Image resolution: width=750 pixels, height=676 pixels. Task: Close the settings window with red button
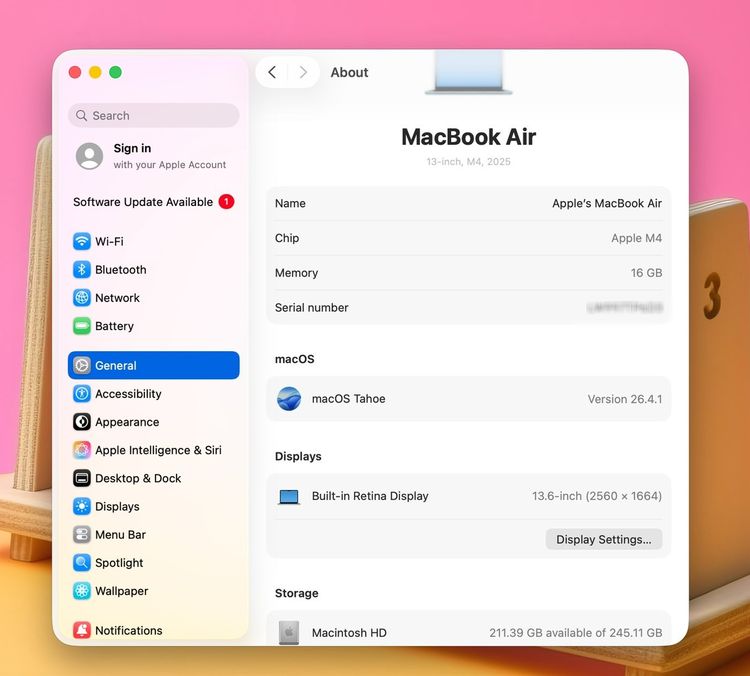tap(75, 72)
